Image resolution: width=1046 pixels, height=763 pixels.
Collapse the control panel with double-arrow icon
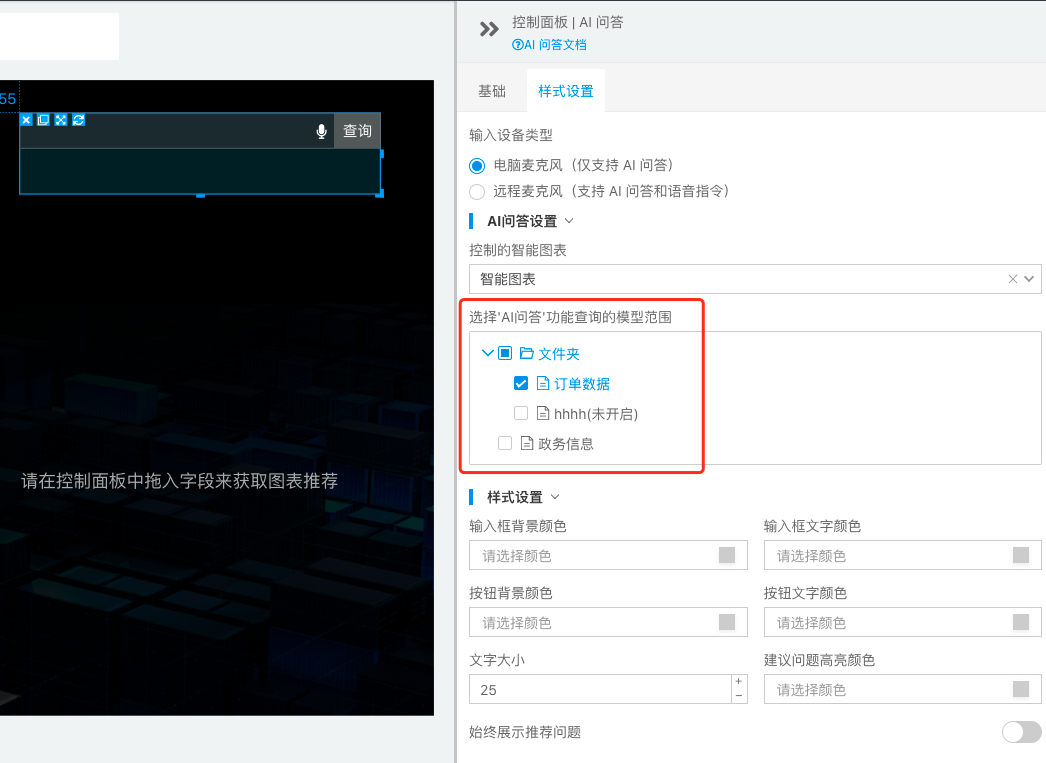(x=489, y=29)
